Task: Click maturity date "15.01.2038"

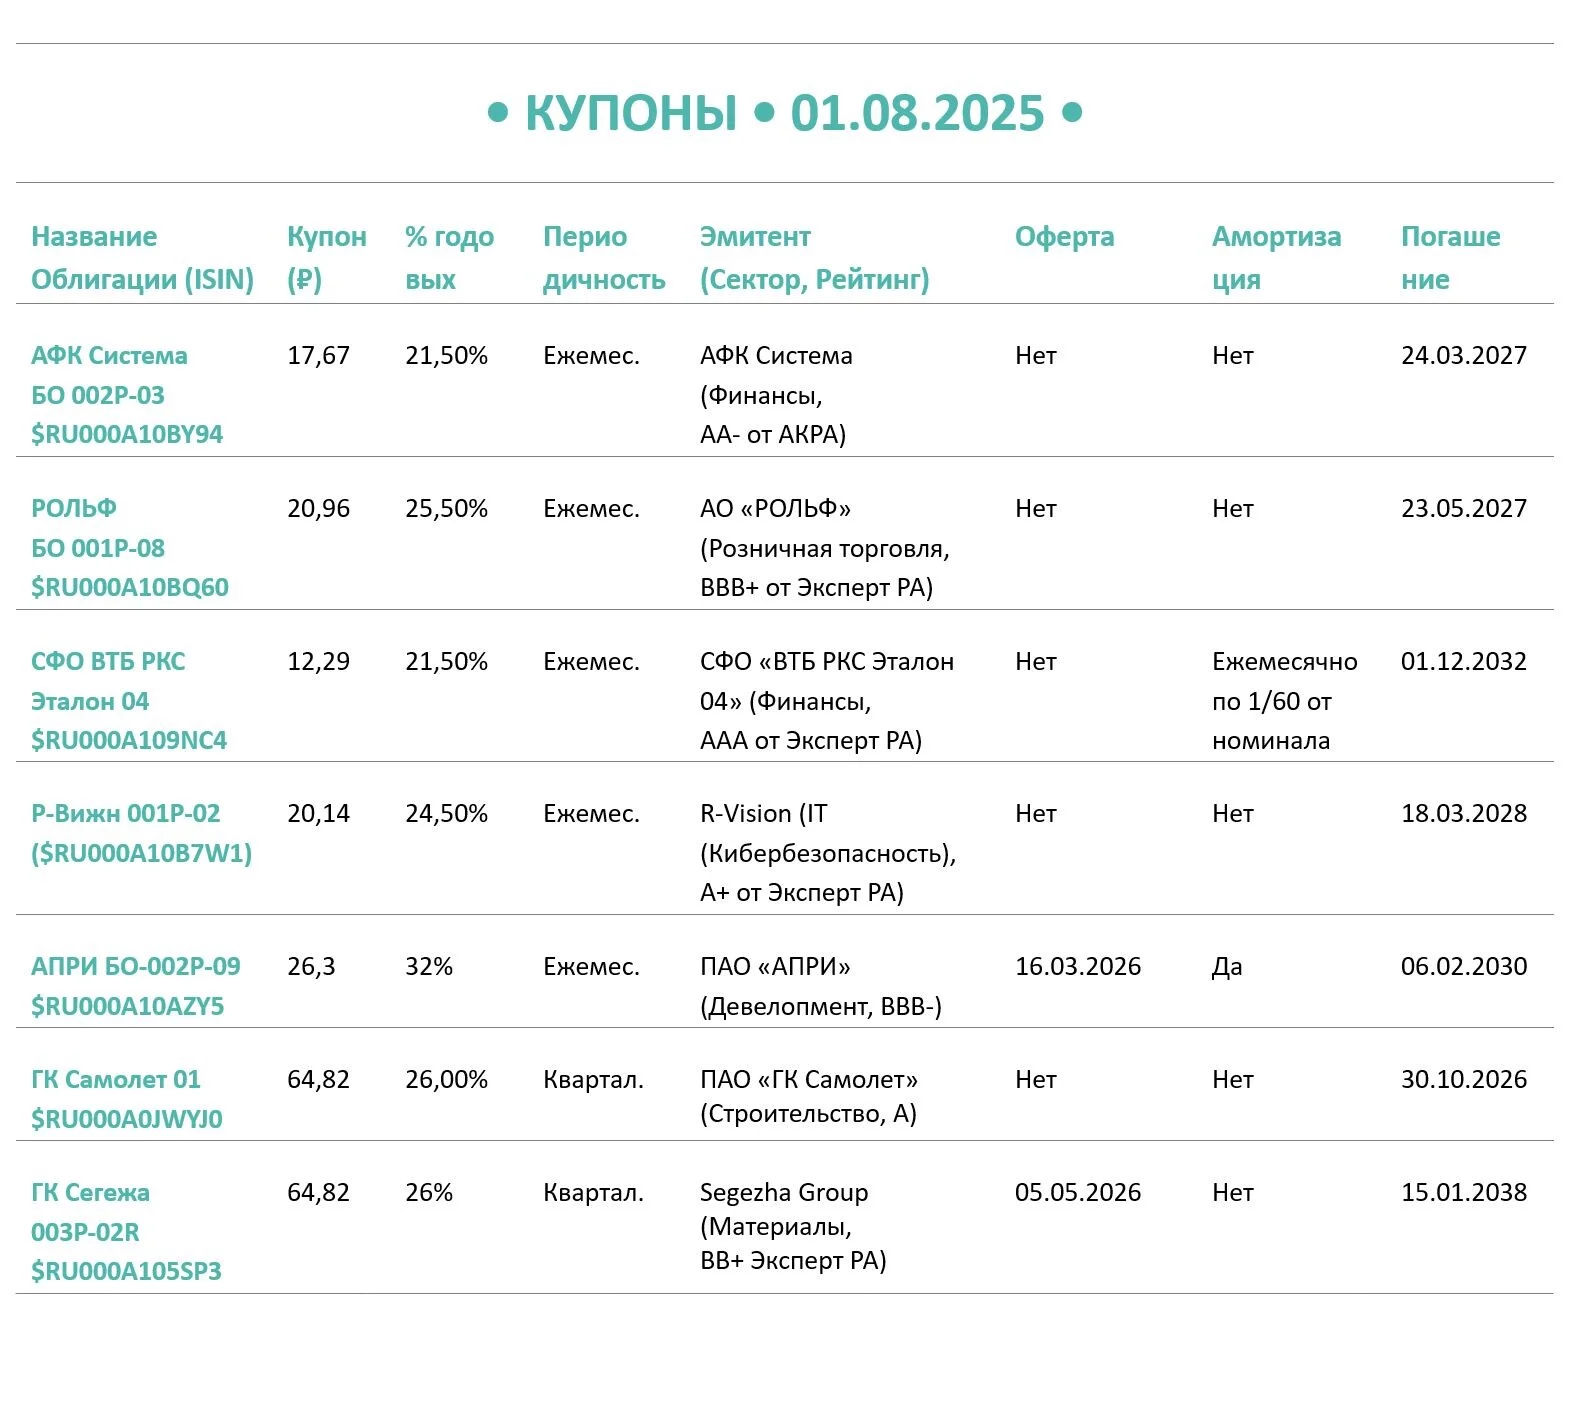Action: (x=1464, y=1193)
